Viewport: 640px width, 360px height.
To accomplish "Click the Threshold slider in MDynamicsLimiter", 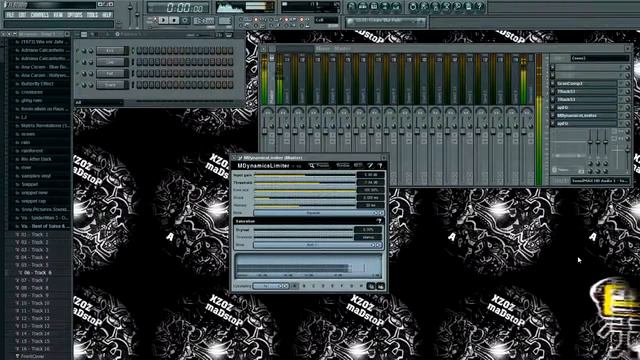I will point(304,183).
